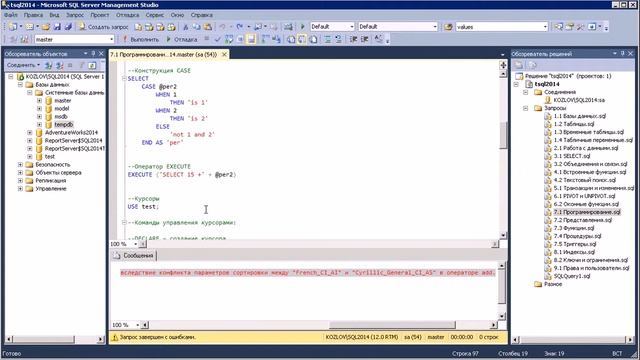
Task: Run the query with Выполнить
Action: [141, 39]
